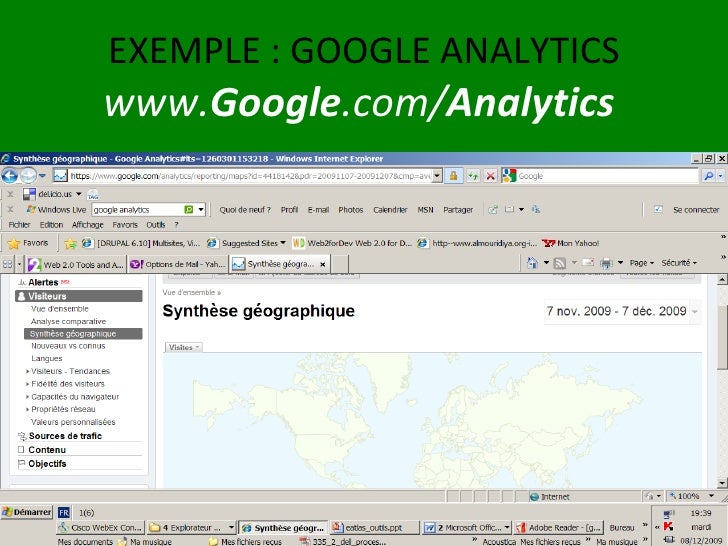Open Calendrier in Windows Live toolbar
The width and height of the screenshot is (728, 546).
tap(390, 210)
